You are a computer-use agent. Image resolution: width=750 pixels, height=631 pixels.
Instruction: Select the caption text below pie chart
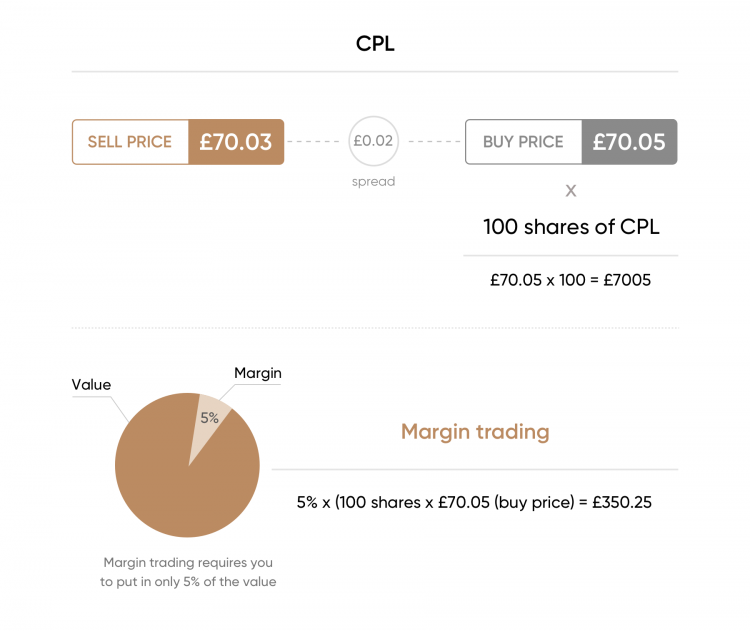click(x=187, y=572)
